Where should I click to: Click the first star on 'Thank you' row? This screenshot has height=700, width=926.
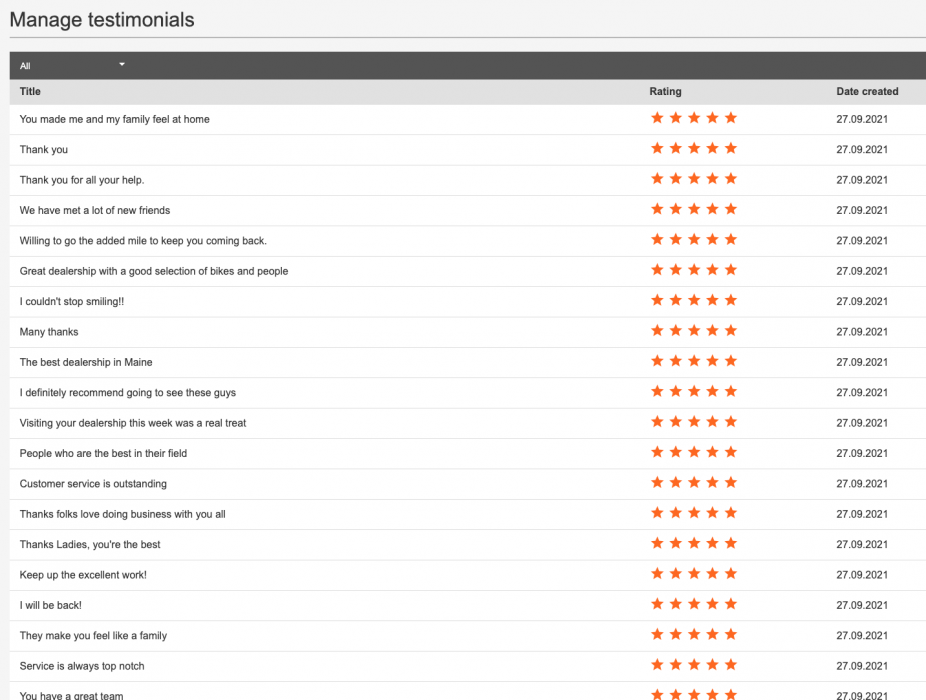(x=657, y=149)
